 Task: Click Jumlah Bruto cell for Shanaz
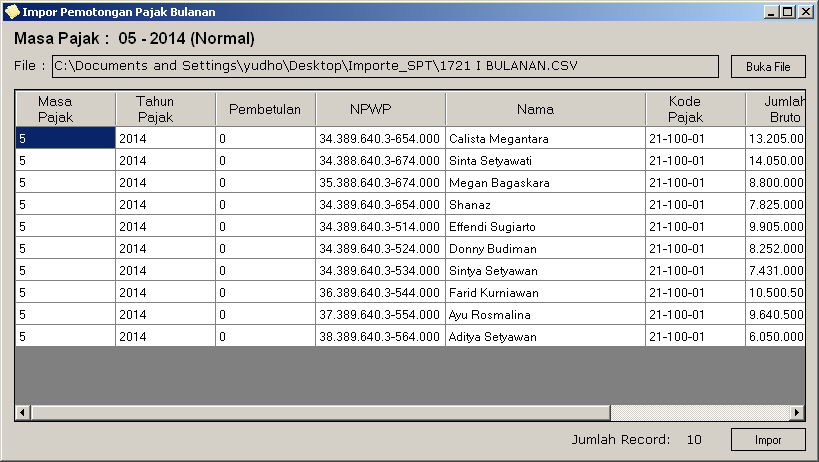(775, 204)
